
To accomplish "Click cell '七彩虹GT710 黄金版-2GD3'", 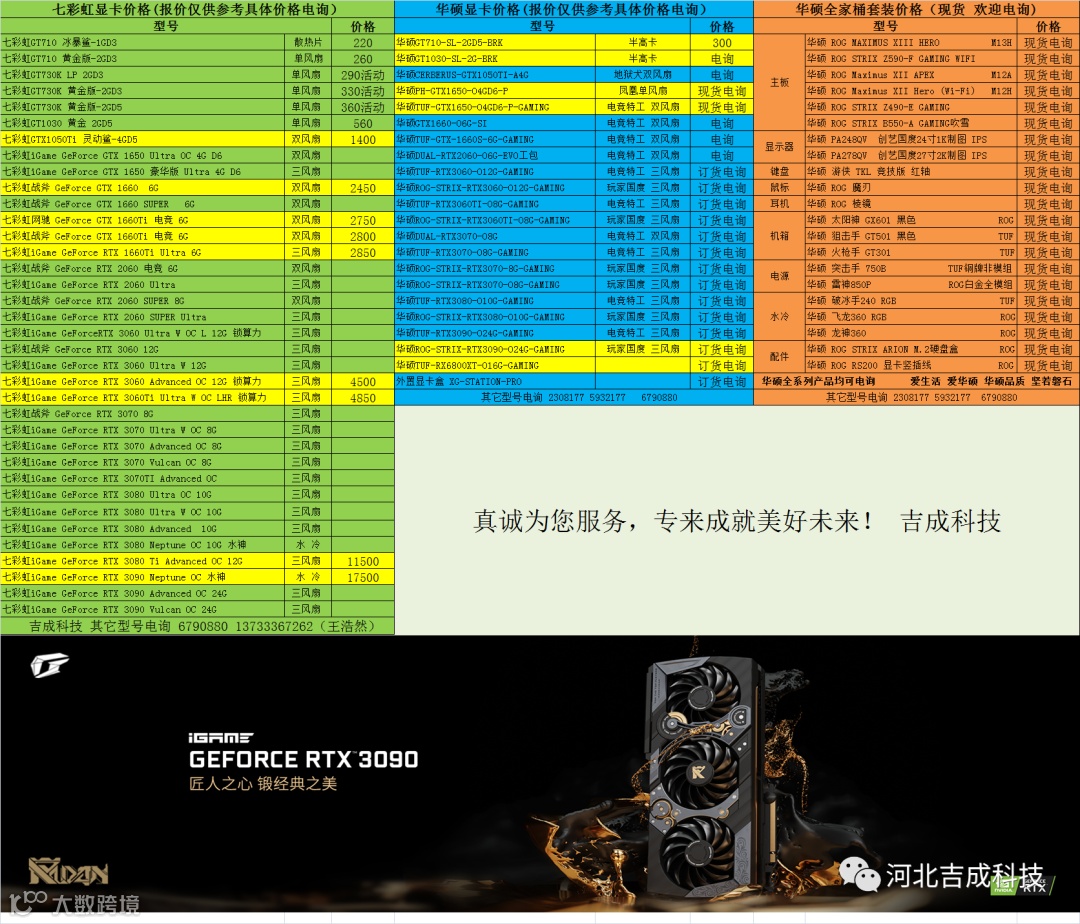I will (143, 59).
